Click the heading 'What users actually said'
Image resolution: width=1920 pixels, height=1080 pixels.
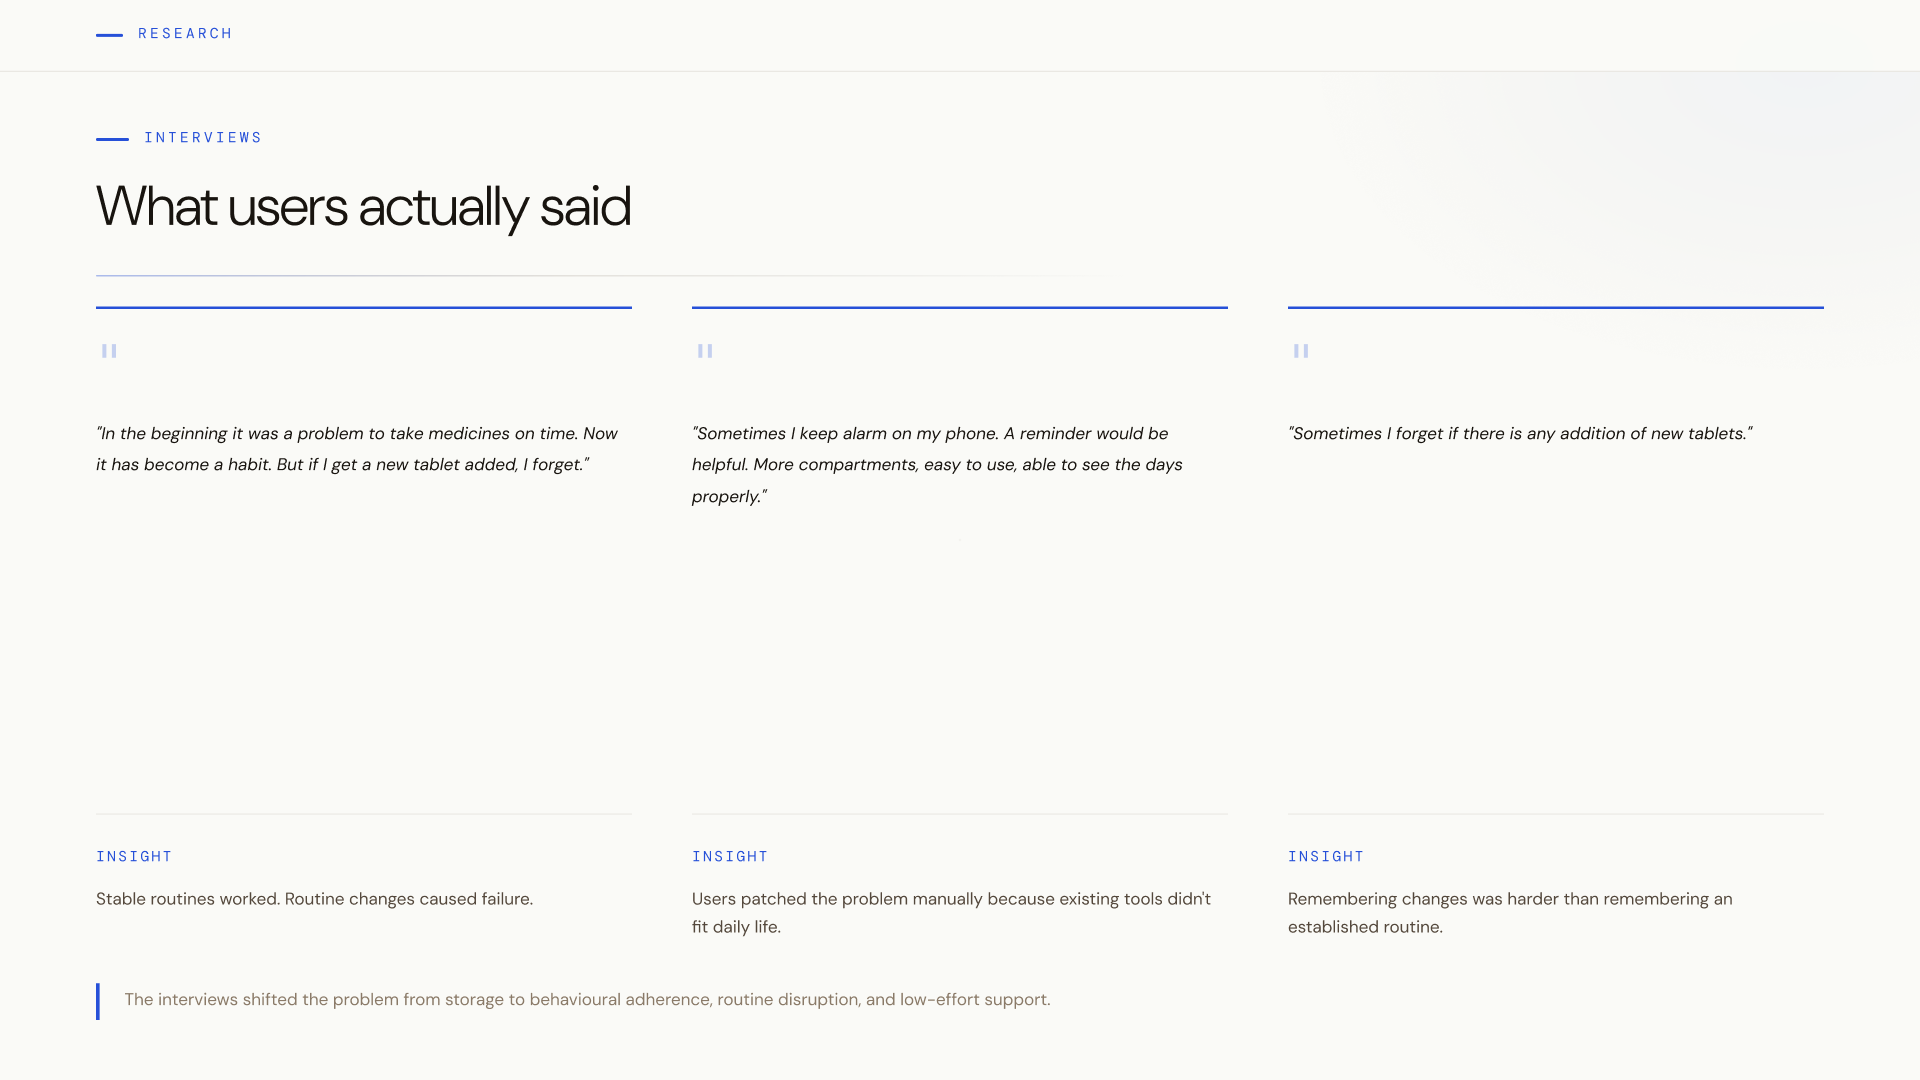[x=363, y=207]
